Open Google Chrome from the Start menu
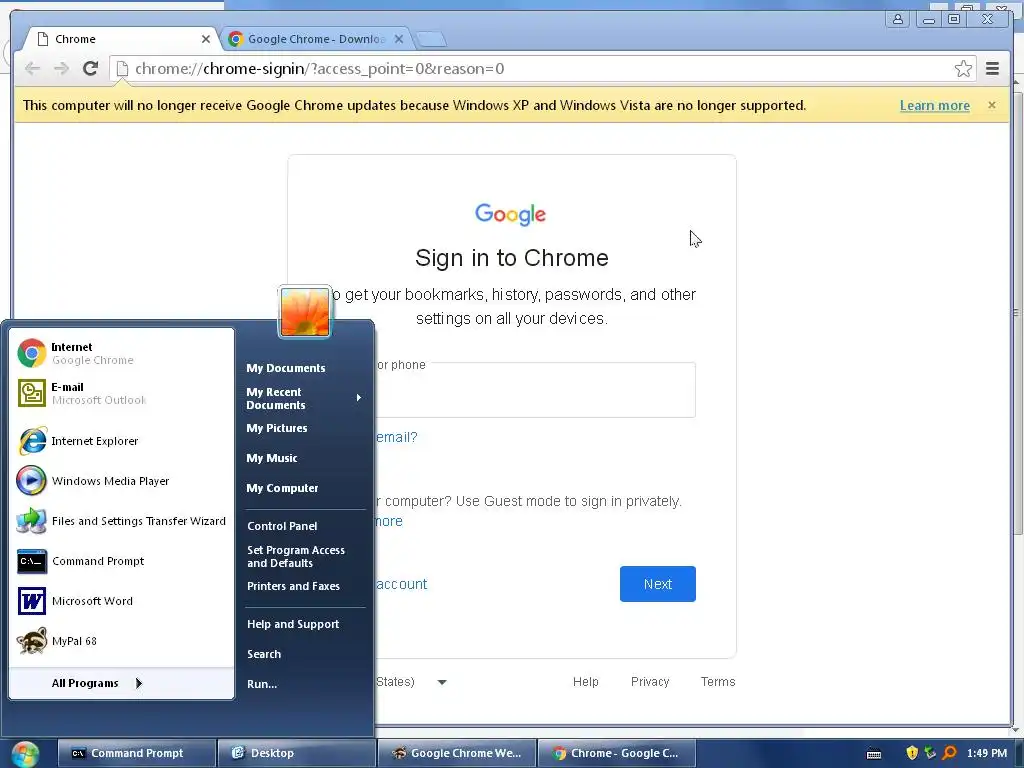 (121, 353)
